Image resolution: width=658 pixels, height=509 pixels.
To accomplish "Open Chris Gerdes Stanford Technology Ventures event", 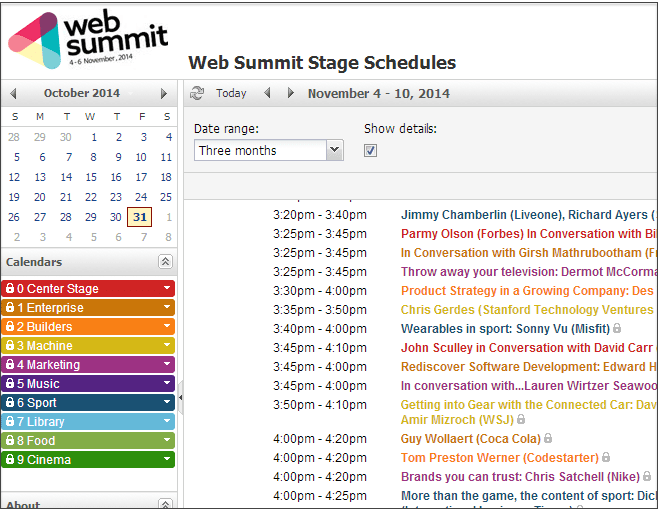I will (529, 309).
